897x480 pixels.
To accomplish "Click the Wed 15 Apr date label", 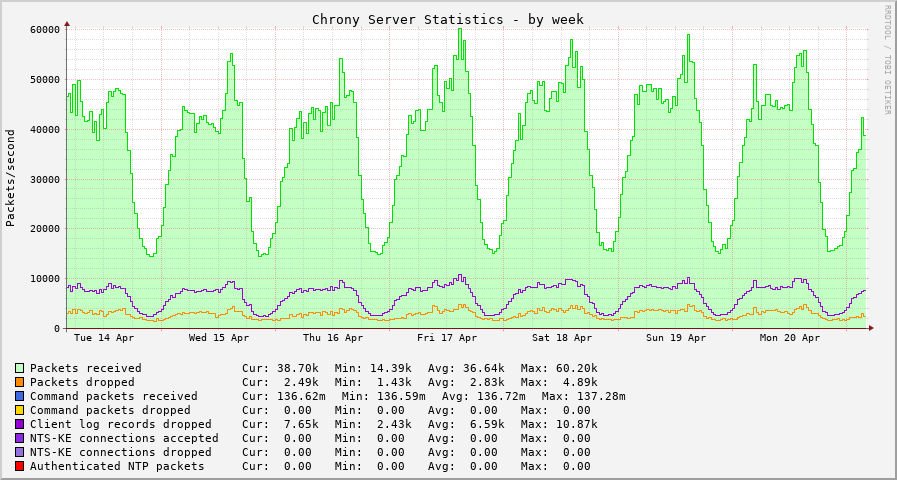I will point(219,338).
